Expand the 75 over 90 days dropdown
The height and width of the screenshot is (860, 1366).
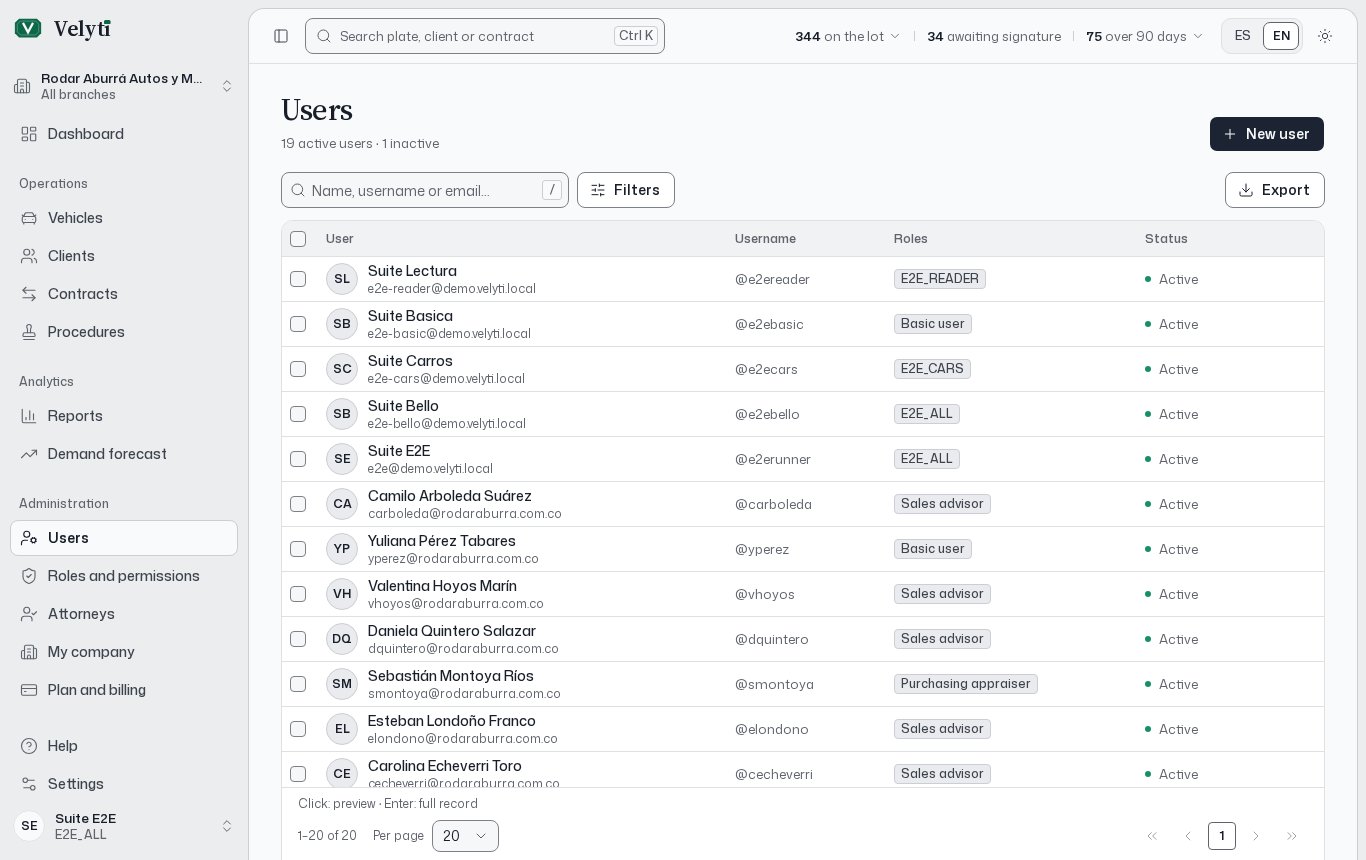[x=1145, y=36]
